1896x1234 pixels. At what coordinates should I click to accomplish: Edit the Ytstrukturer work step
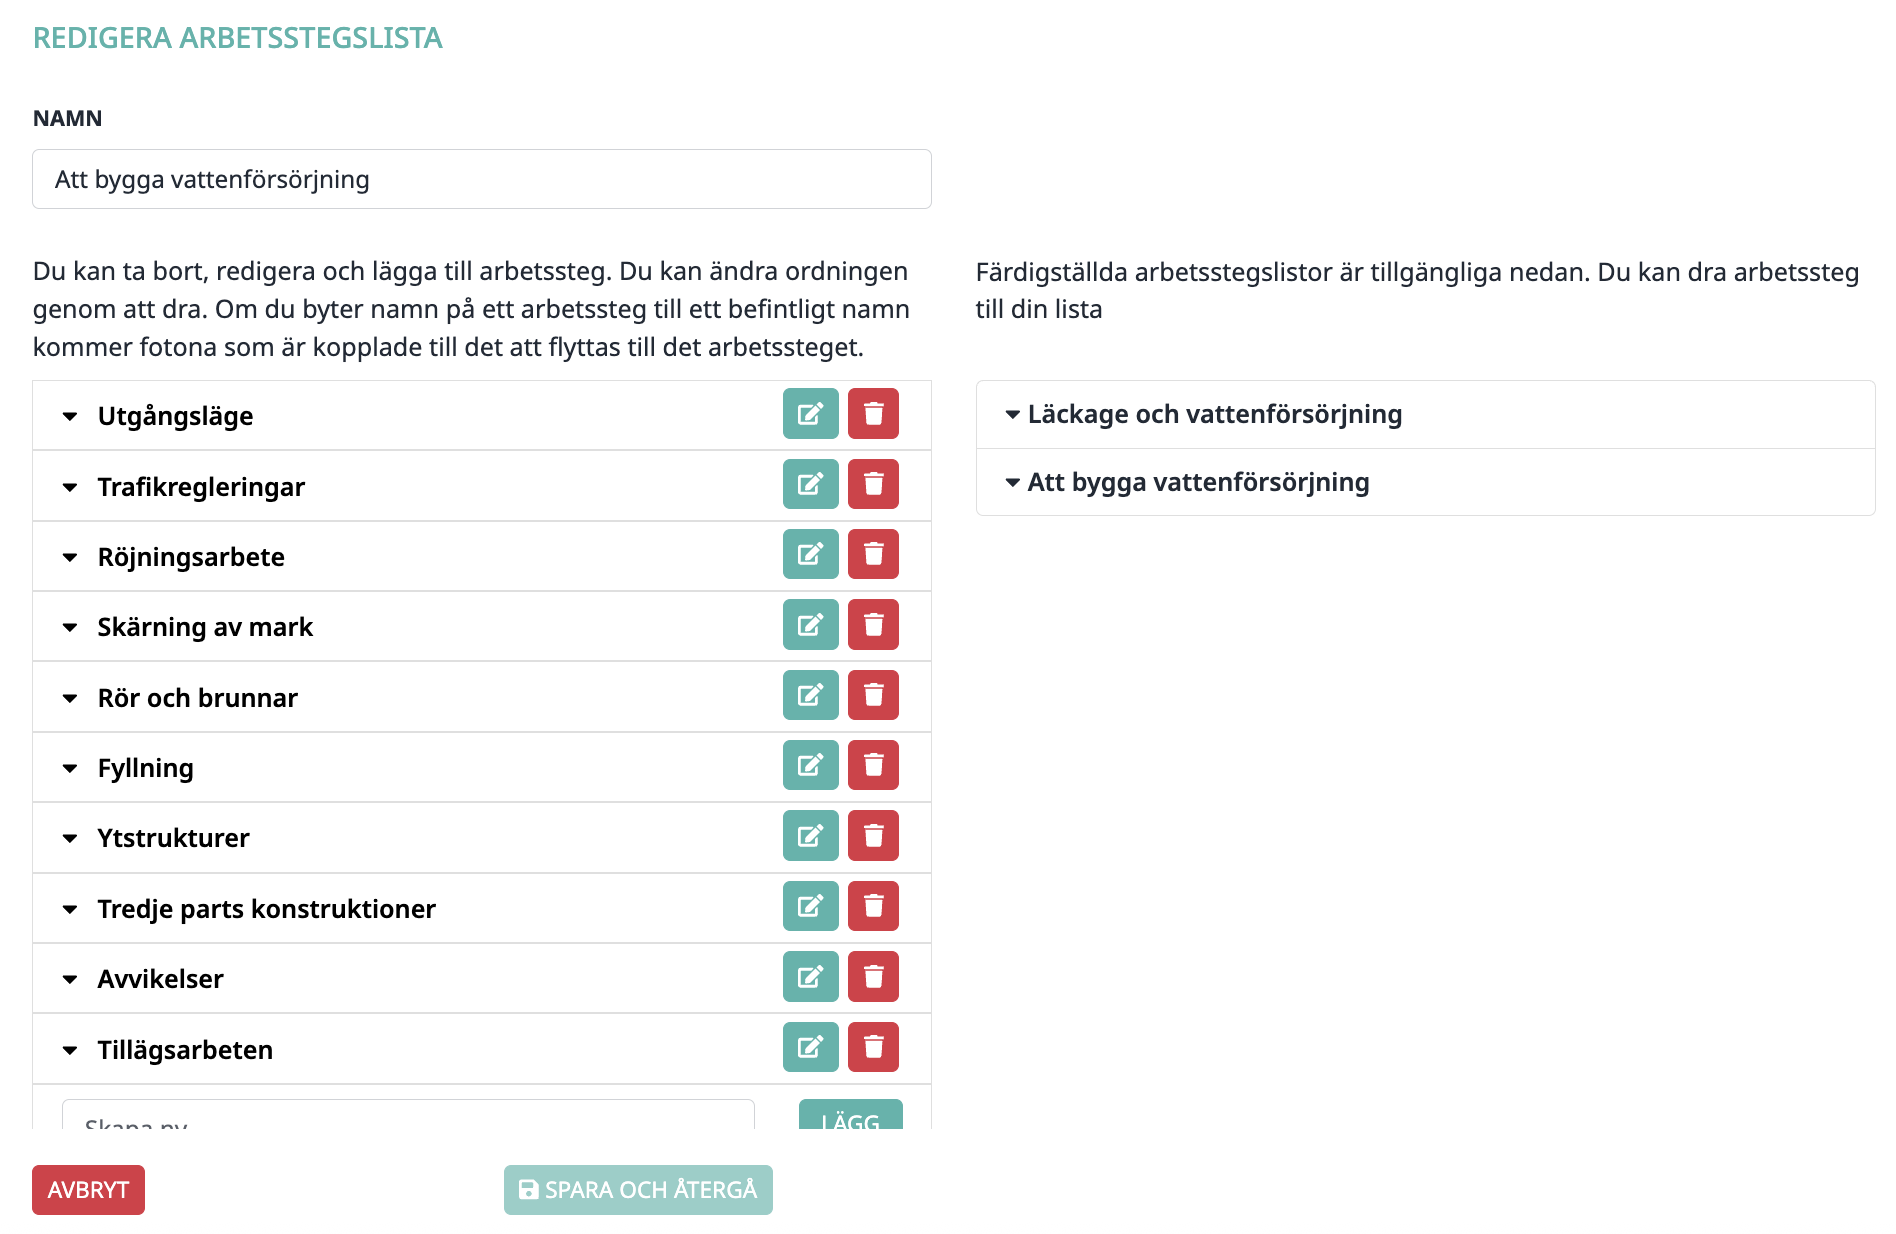810,836
